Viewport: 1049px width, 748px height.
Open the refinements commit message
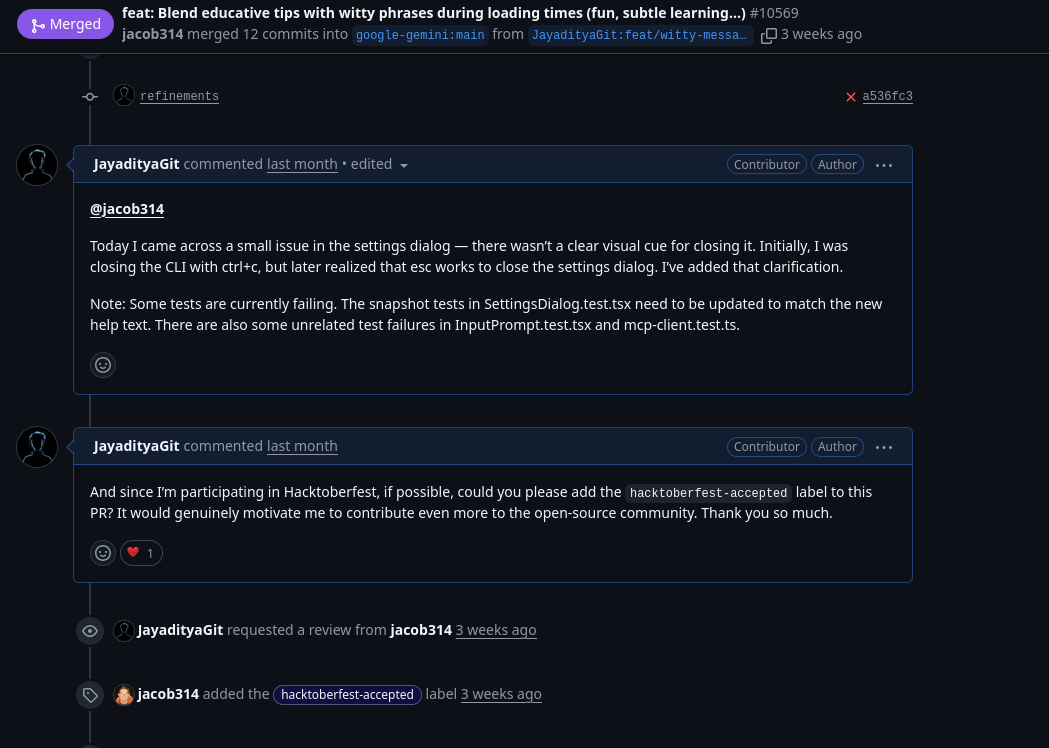(179, 97)
